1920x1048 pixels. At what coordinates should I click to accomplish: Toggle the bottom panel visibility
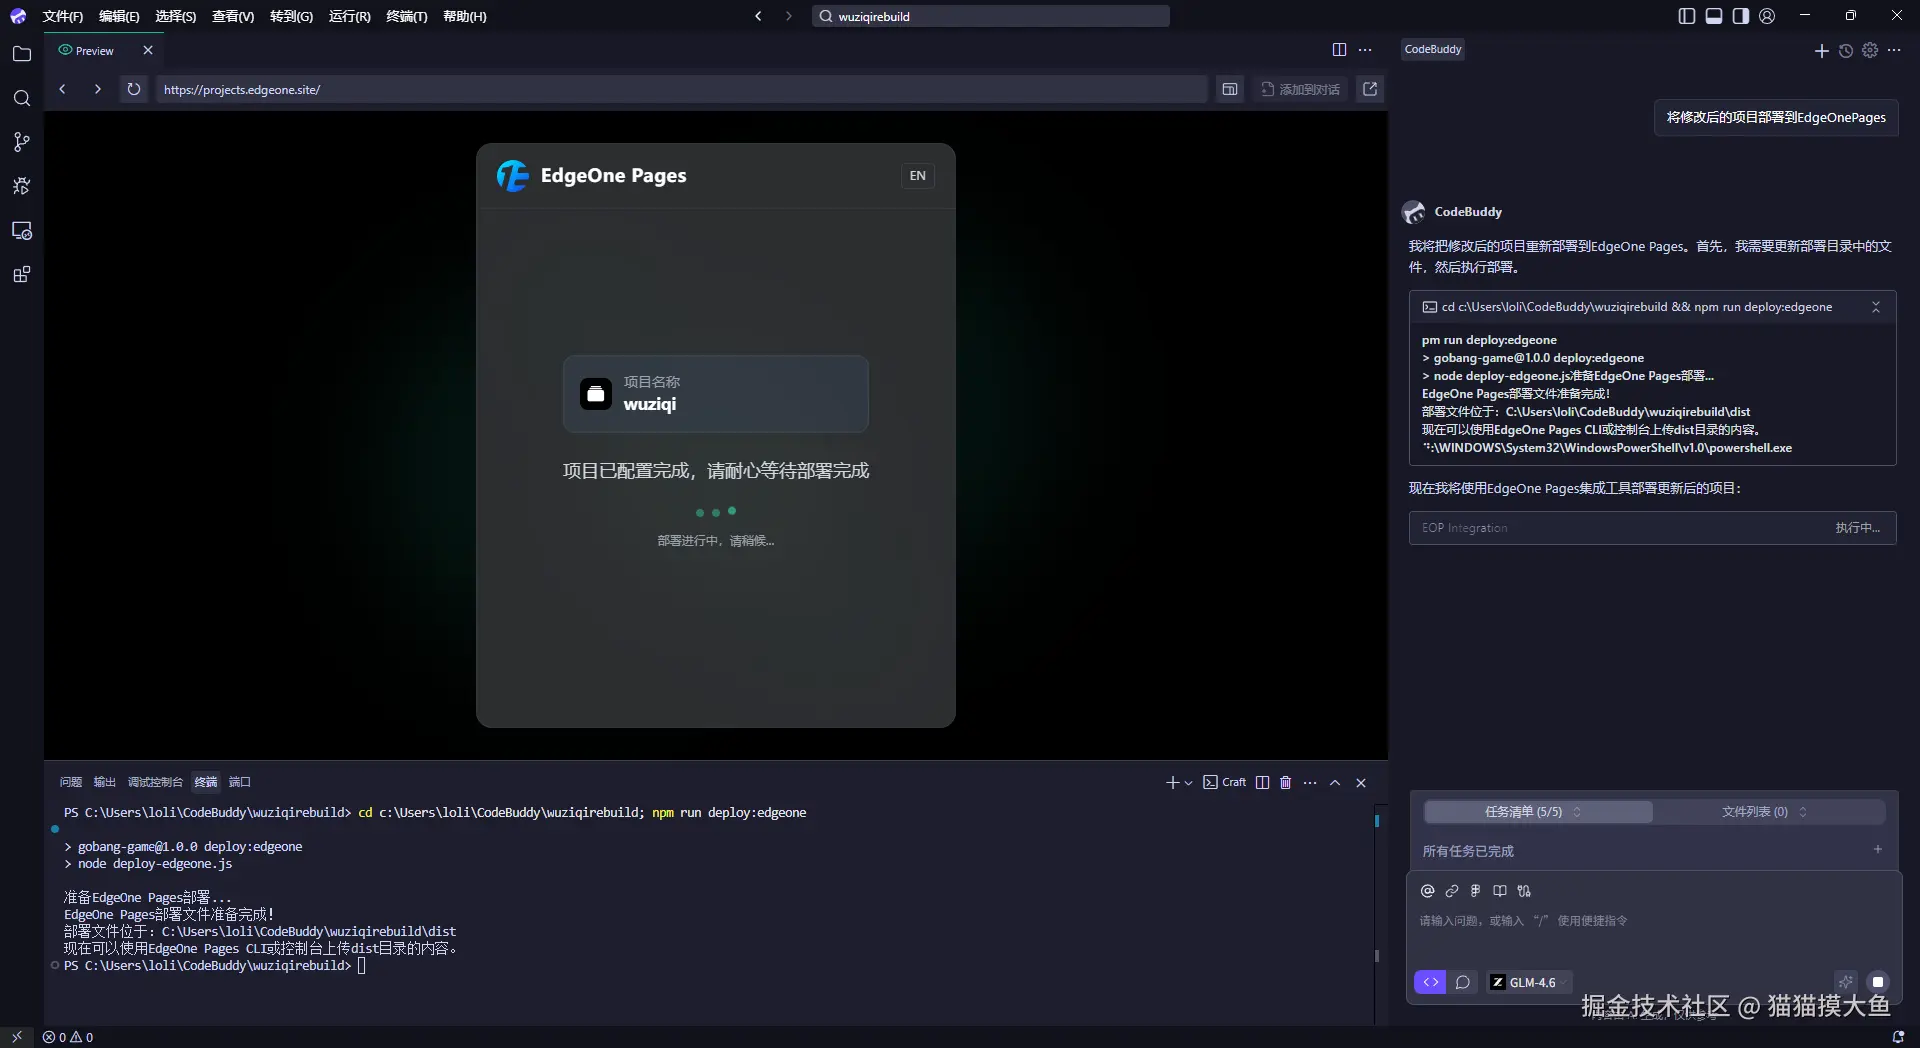coord(1714,16)
